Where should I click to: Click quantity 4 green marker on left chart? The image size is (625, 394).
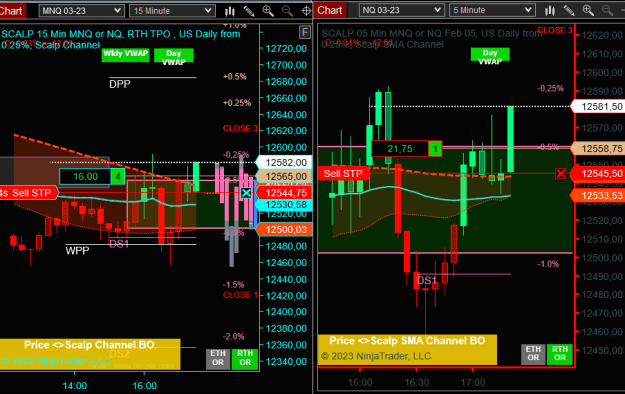(118, 177)
